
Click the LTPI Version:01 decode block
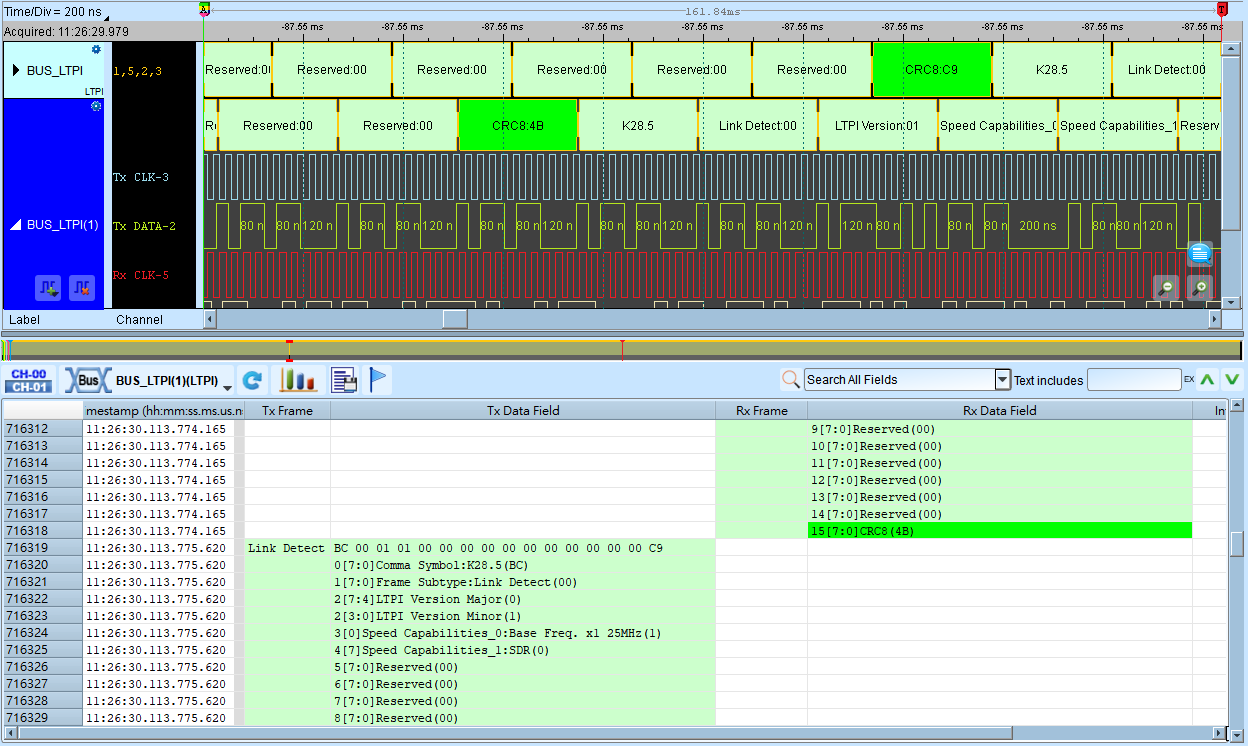(x=877, y=125)
